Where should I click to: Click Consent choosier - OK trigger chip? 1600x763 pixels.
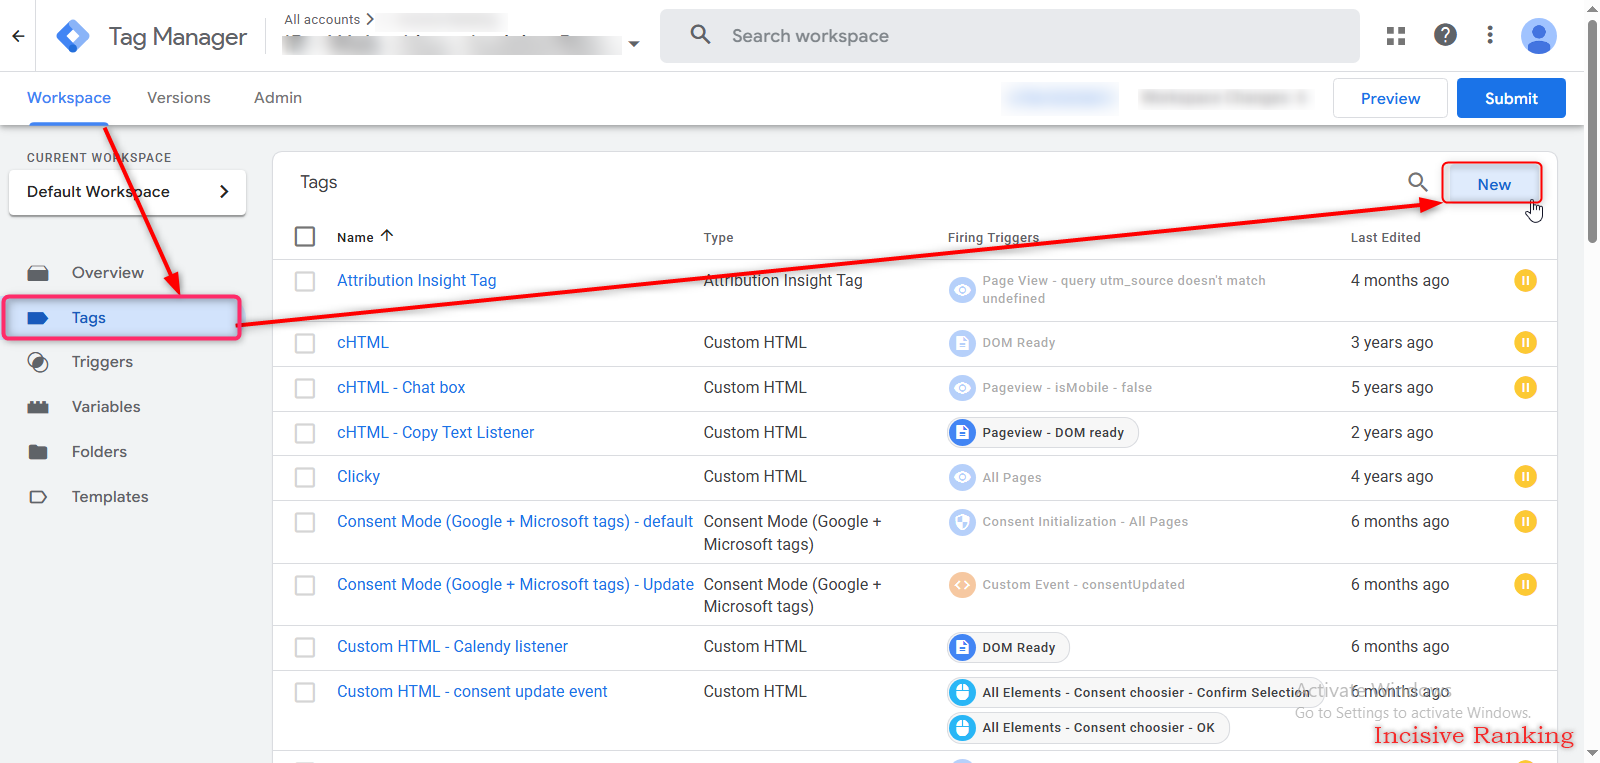(x=1087, y=728)
